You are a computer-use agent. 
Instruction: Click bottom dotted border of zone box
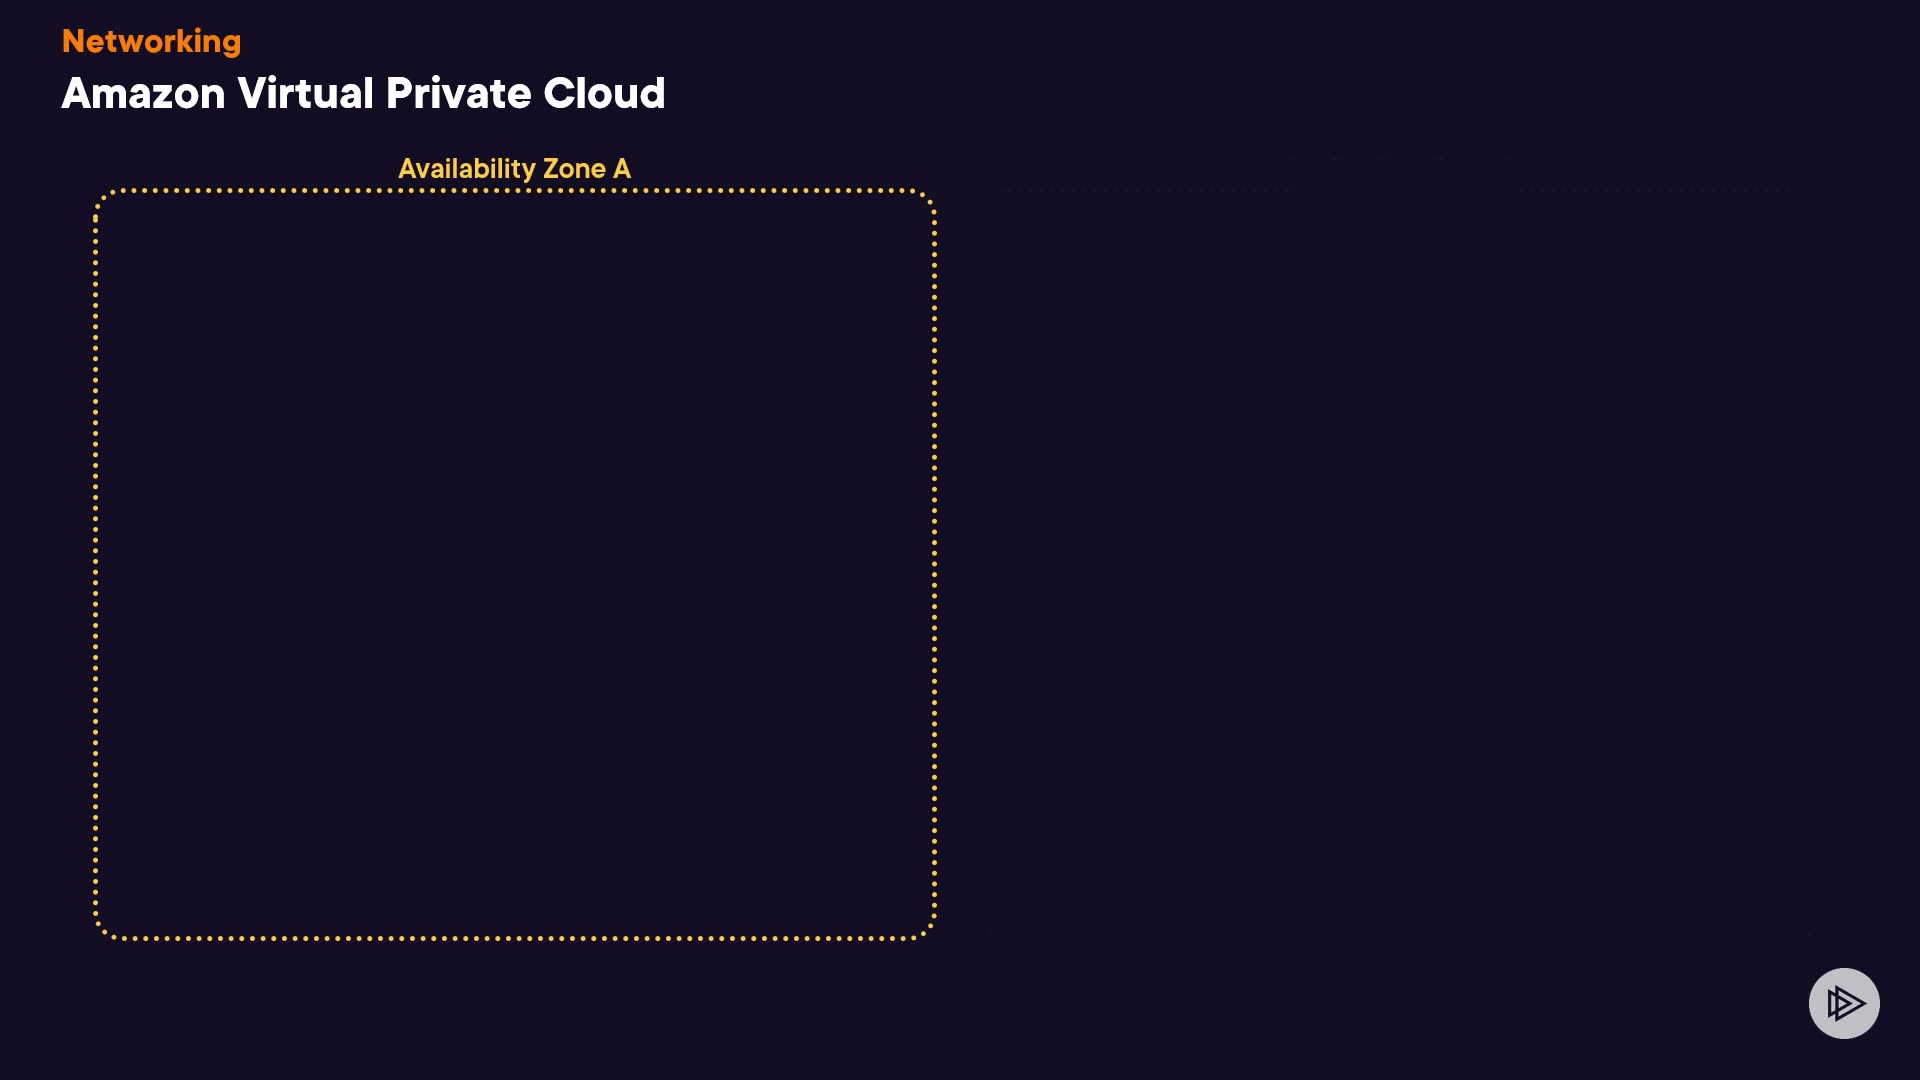pyautogui.click(x=514, y=938)
